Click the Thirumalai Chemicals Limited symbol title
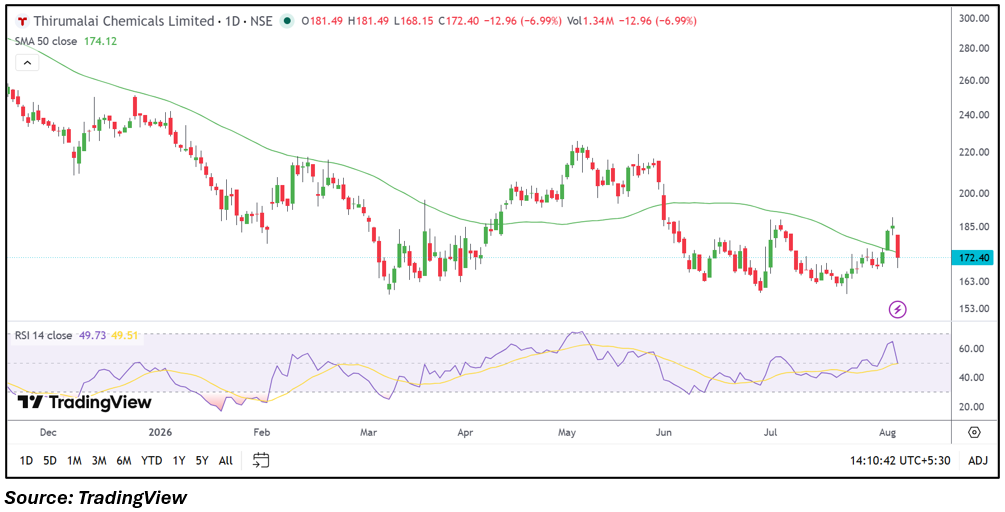This screenshot has height=512, width=1005. tap(124, 21)
